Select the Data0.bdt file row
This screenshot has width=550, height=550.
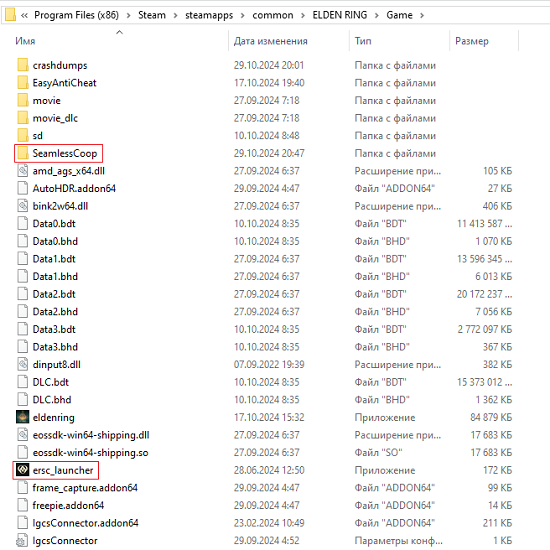point(264,223)
